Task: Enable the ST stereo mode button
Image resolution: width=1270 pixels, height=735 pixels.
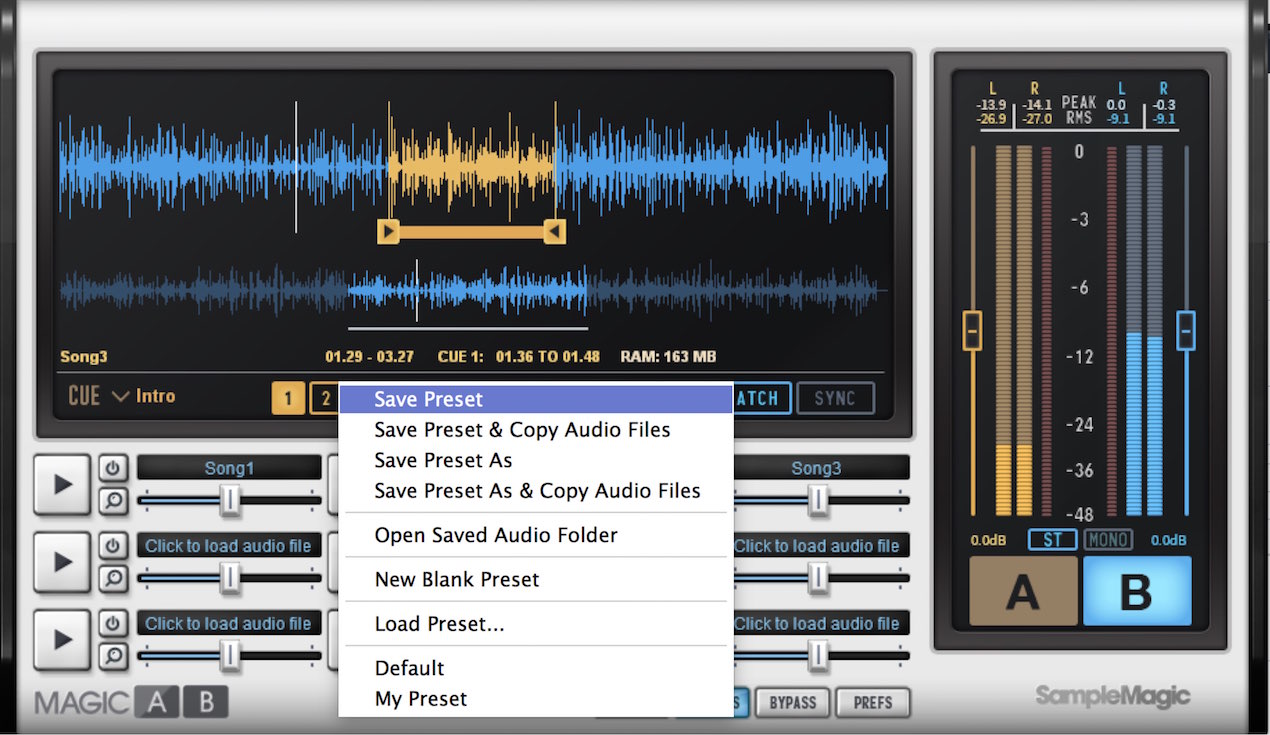Action: (x=1053, y=540)
